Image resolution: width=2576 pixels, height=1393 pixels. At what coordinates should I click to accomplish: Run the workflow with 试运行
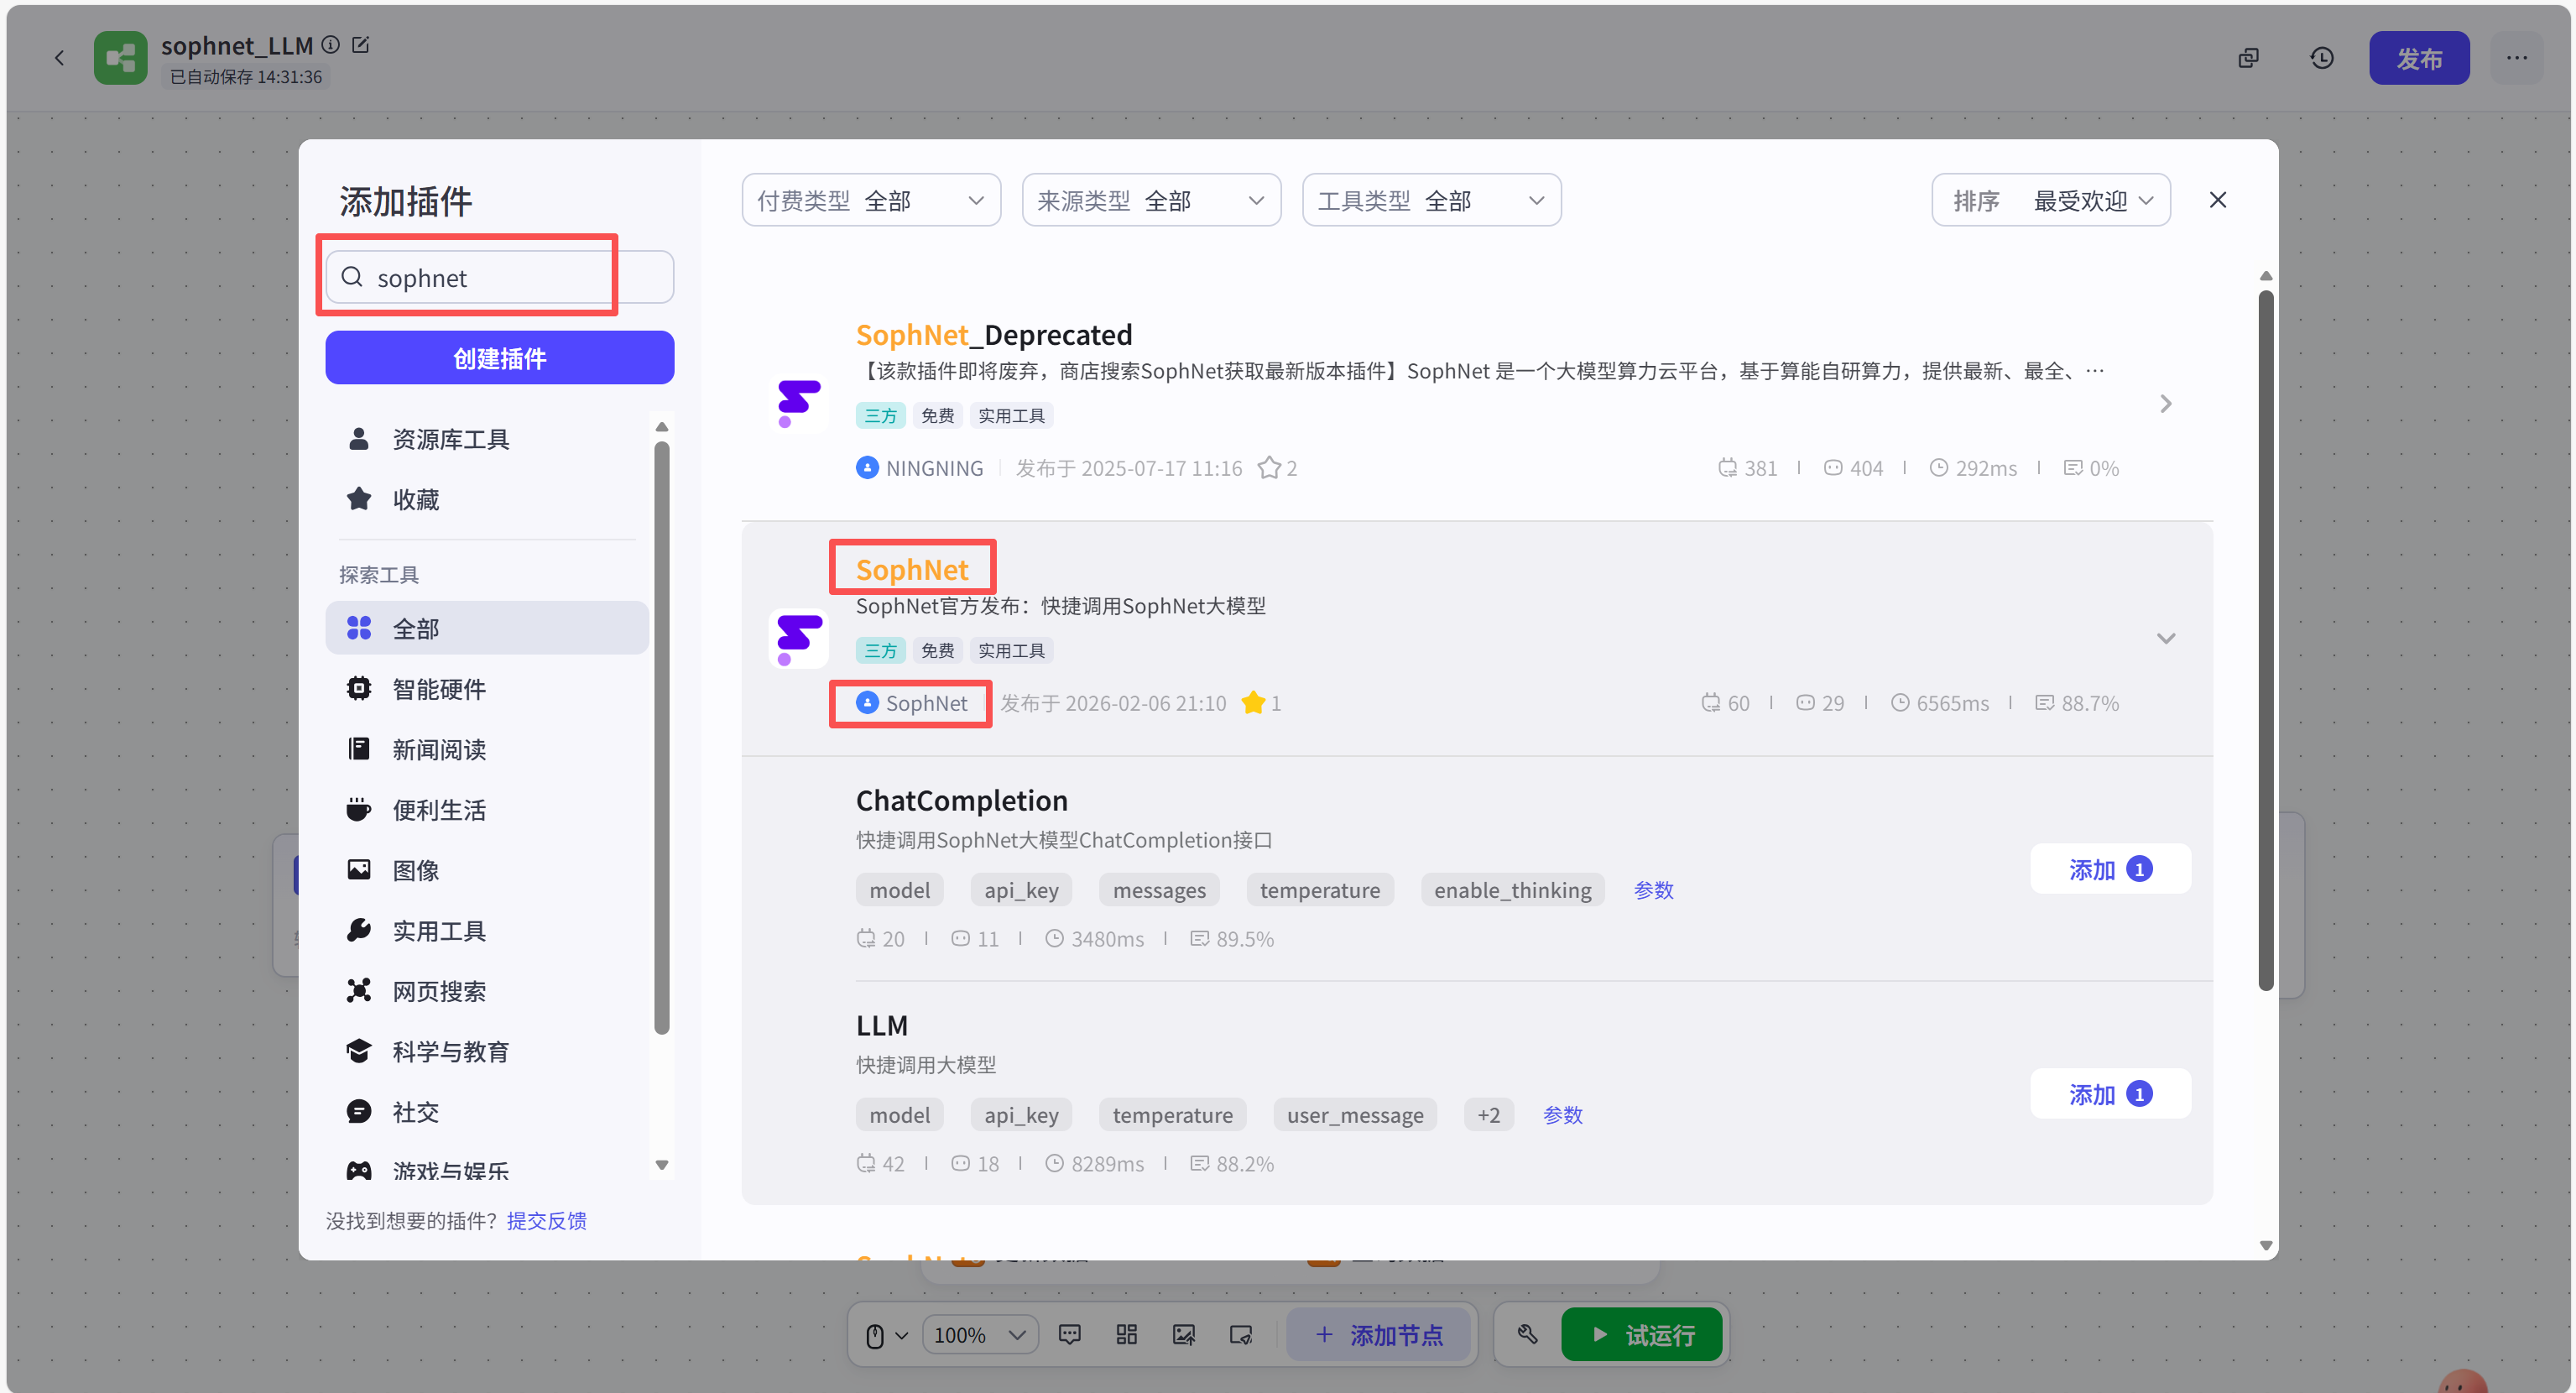tap(1641, 1334)
